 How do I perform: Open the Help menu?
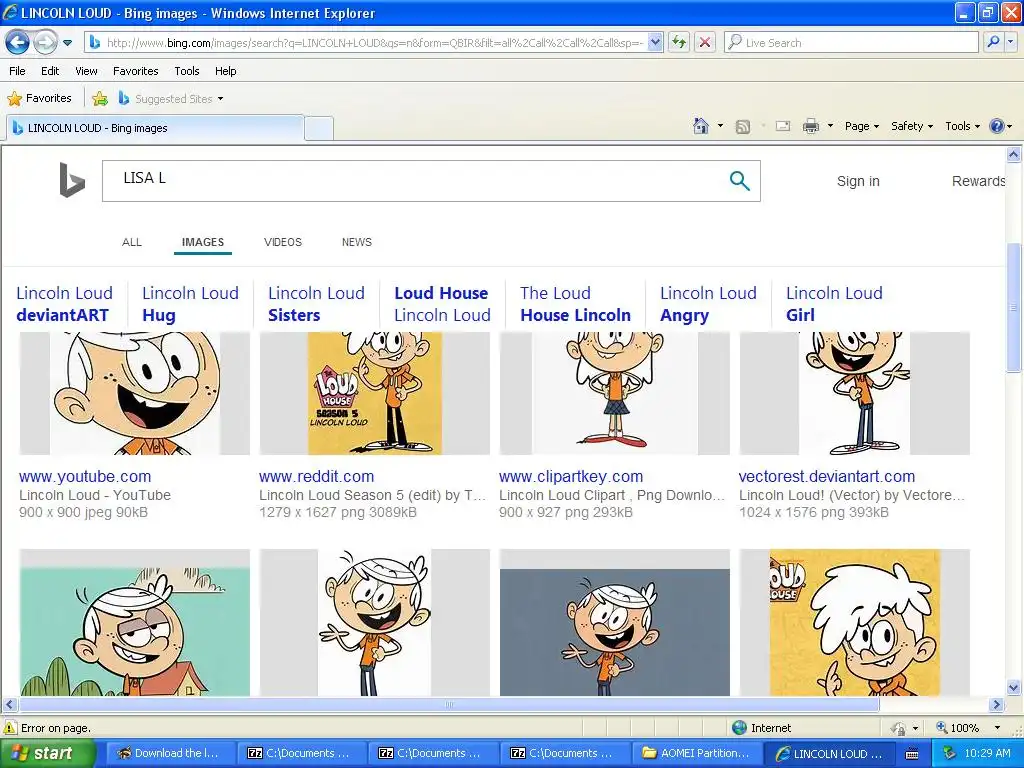pos(226,71)
